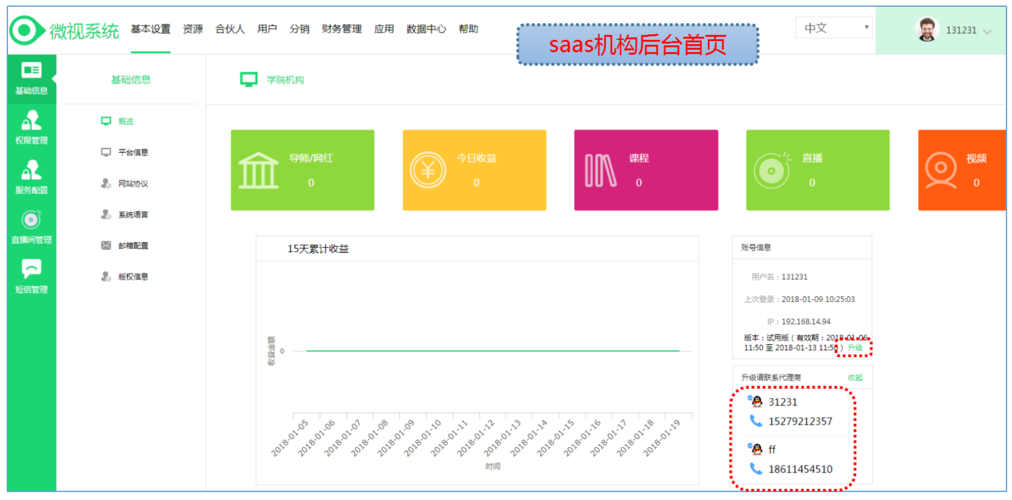Click the 今日收益 yen coin icon
The width and height of the screenshot is (1012, 500).
click(430, 171)
